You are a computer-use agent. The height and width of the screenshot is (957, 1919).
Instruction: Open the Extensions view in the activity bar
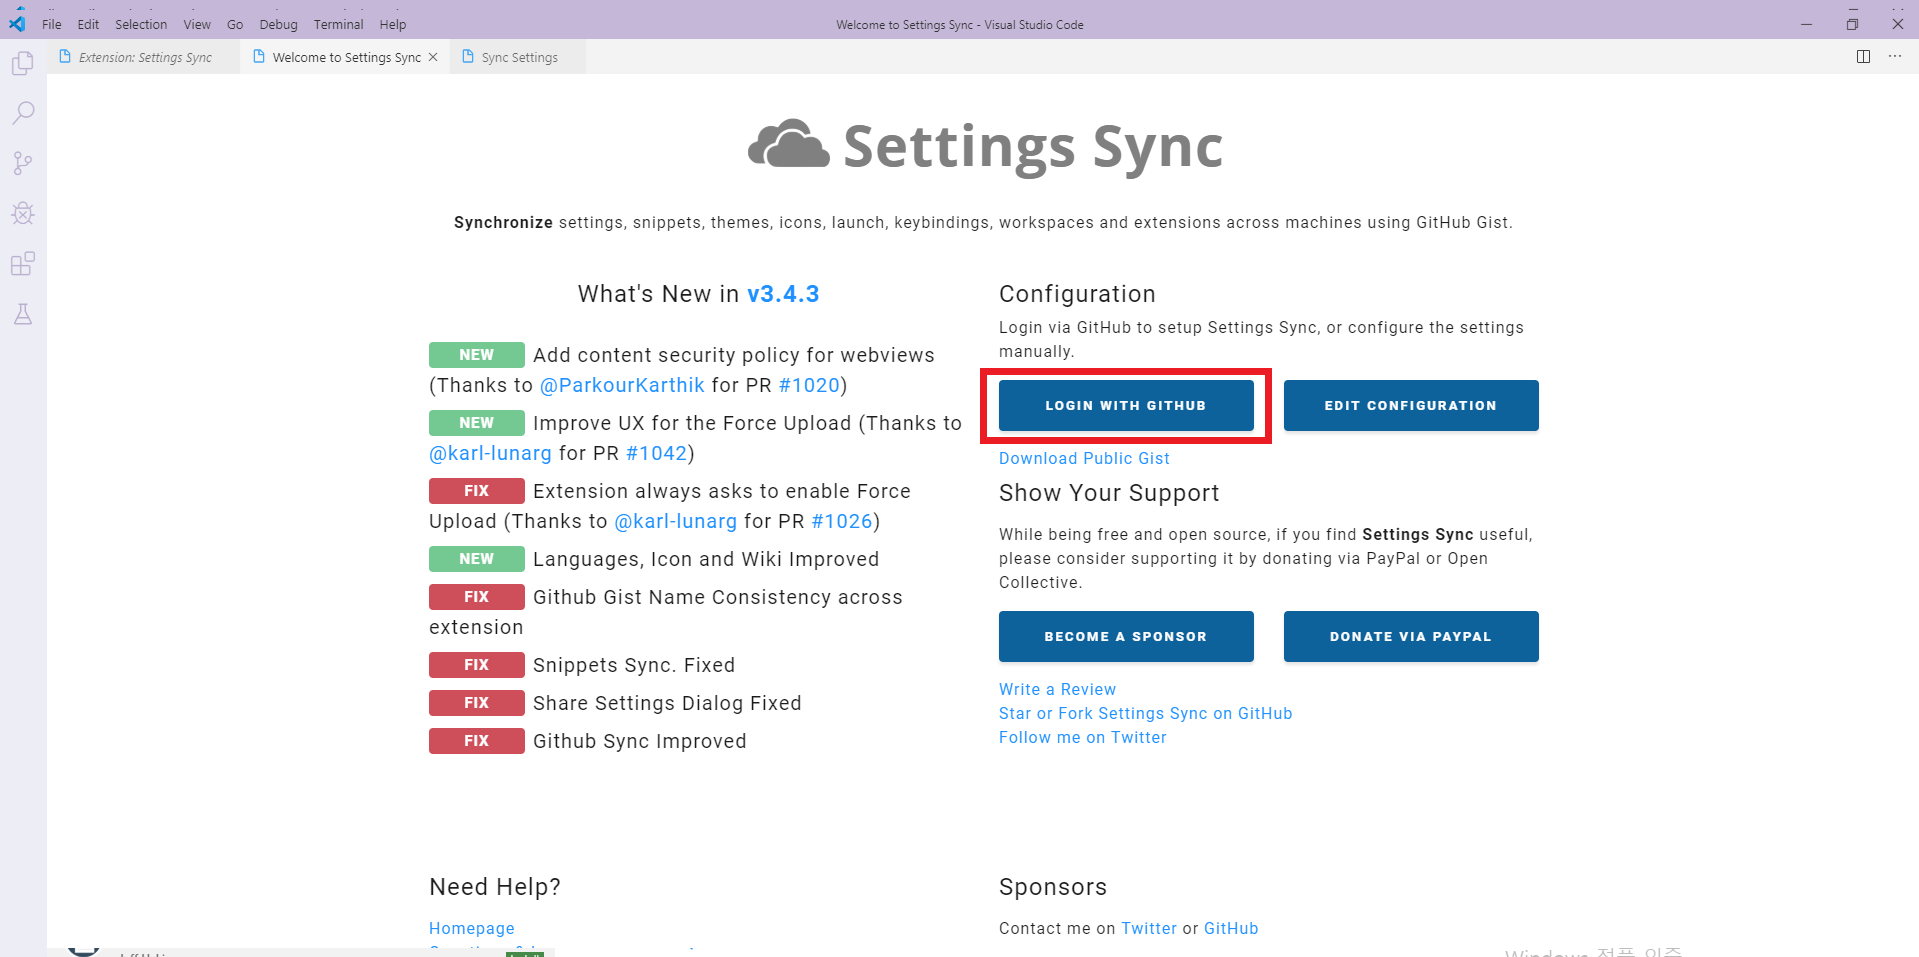(x=23, y=264)
